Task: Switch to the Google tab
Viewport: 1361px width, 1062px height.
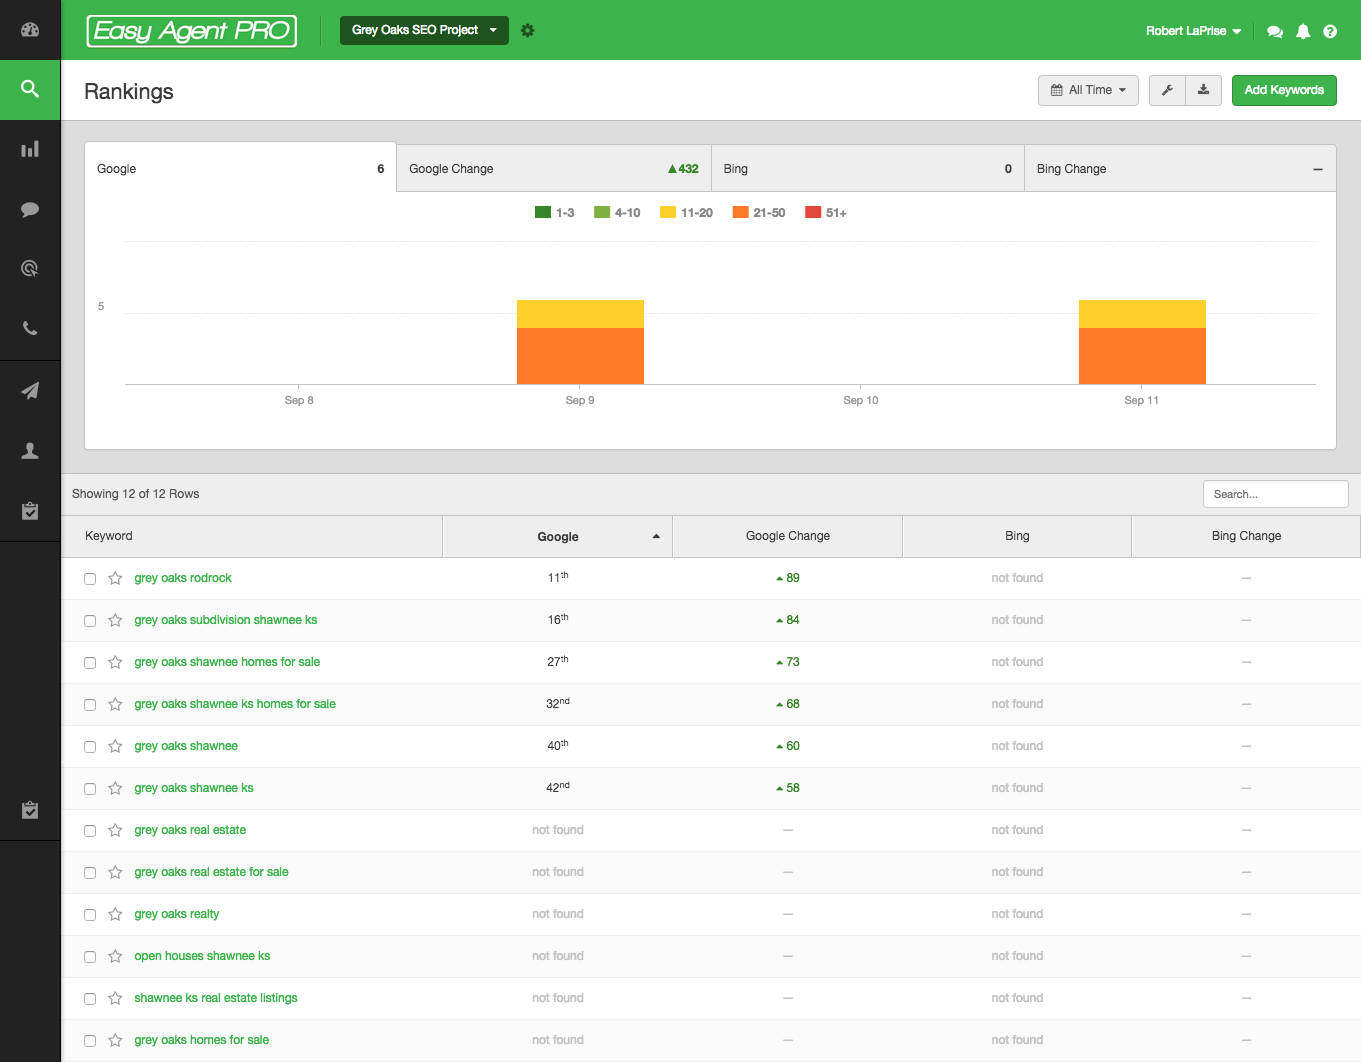Action: 240,168
